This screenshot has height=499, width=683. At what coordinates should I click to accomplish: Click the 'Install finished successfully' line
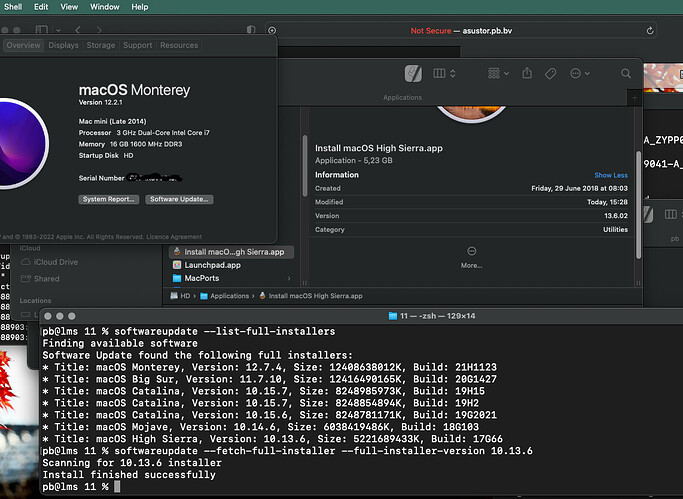[129, 475]
